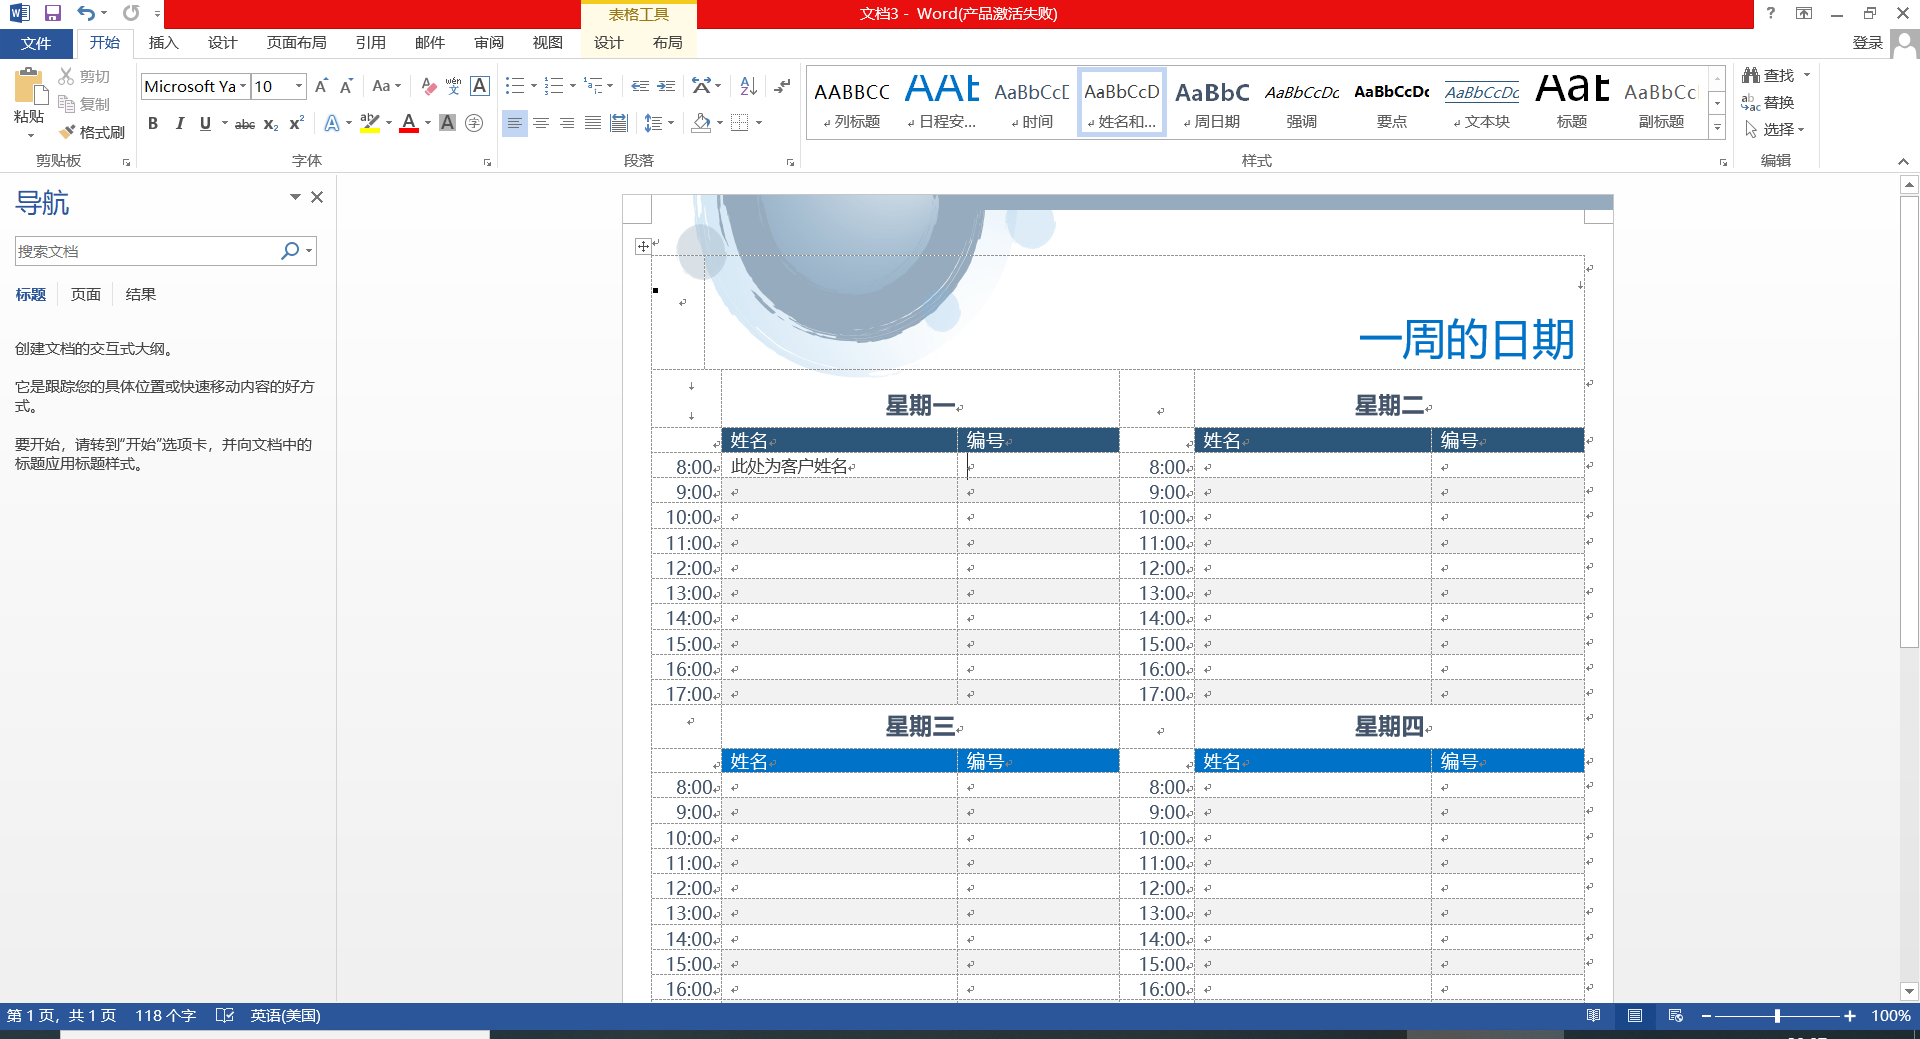
Task: Select the Read Mode view icon
Action: (x=1594, y=1015)
